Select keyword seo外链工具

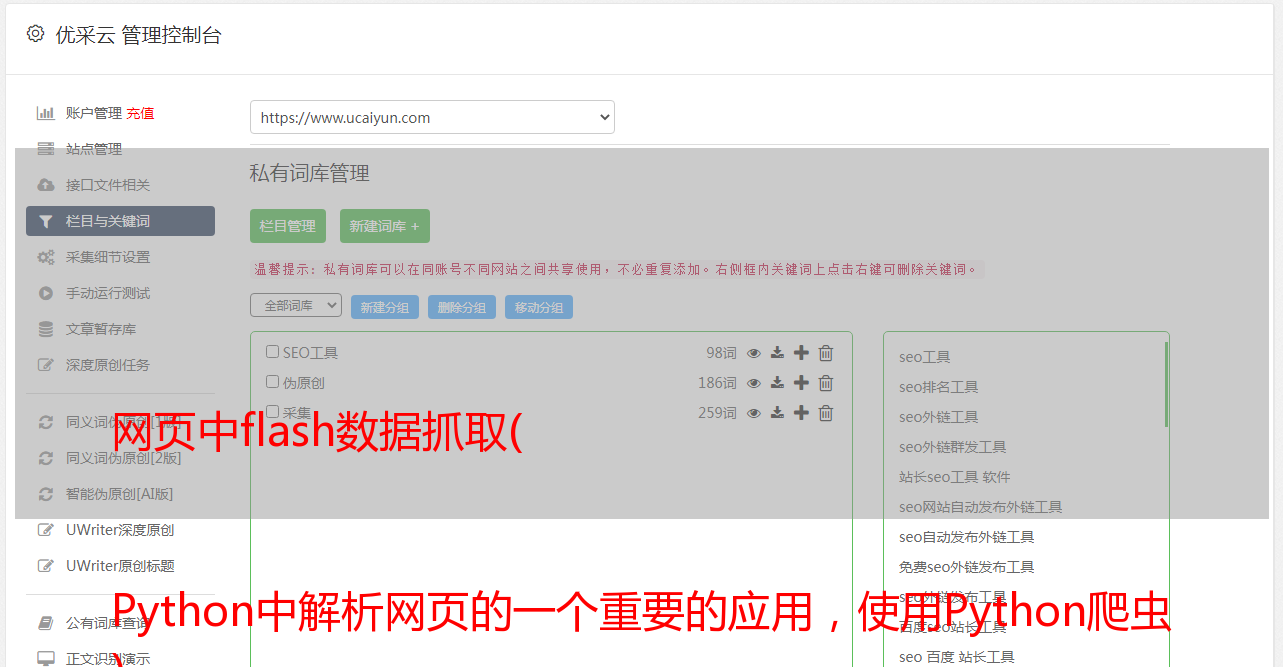pos(938,417)
